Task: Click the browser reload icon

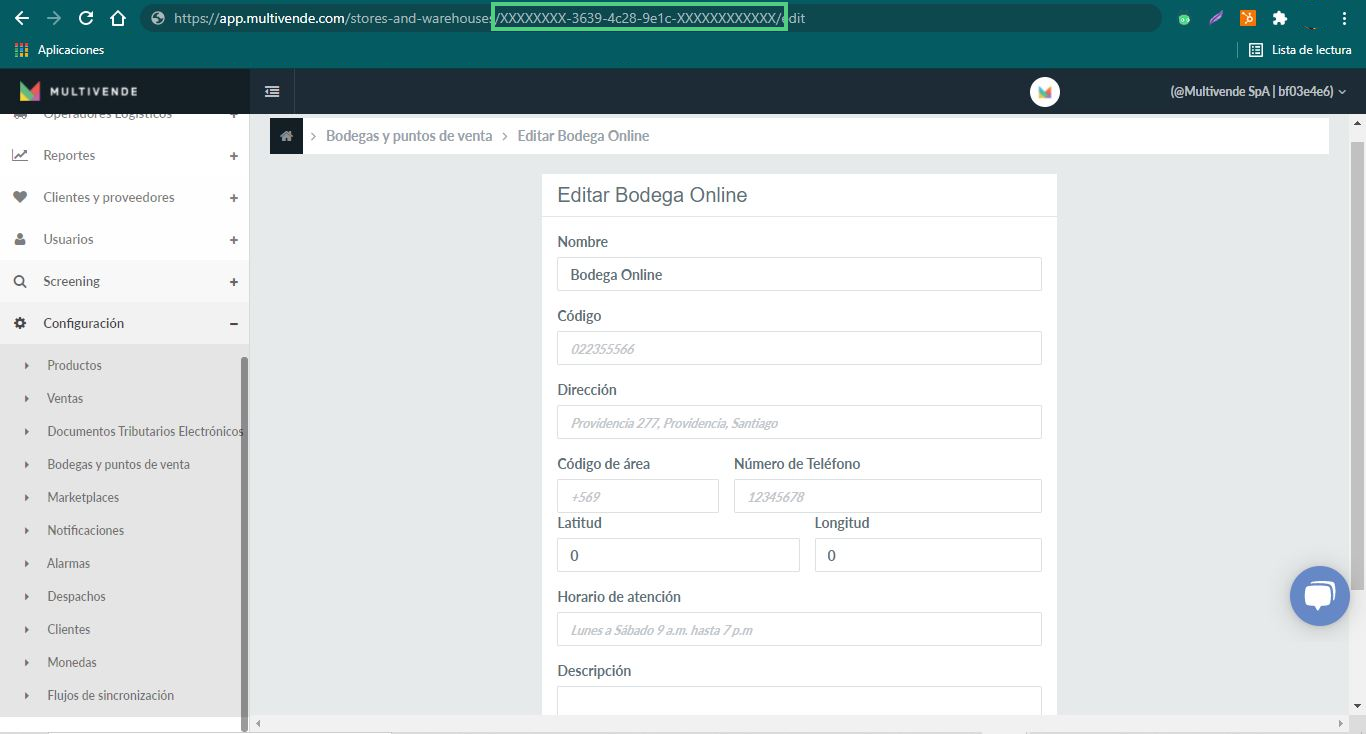Action: [x=86, y=18]
